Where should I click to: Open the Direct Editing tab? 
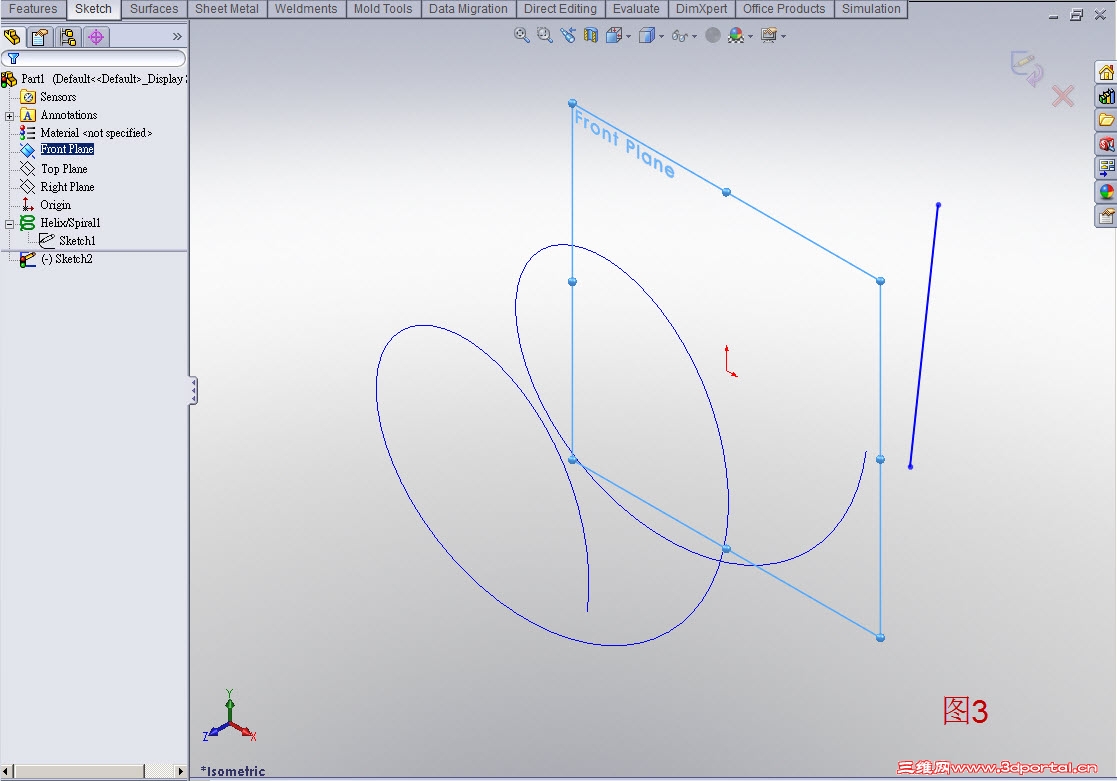[x=560, y=9]
